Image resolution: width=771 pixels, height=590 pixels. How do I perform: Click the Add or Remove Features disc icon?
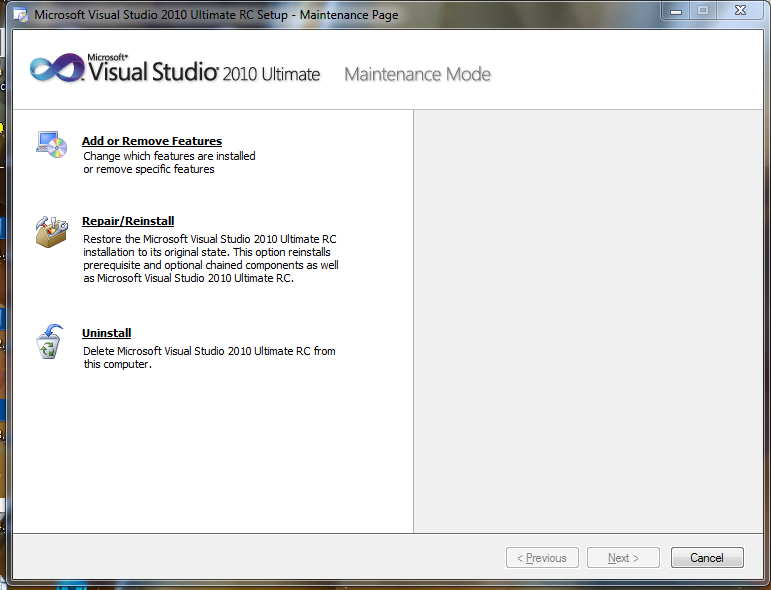tap(52, 145)
